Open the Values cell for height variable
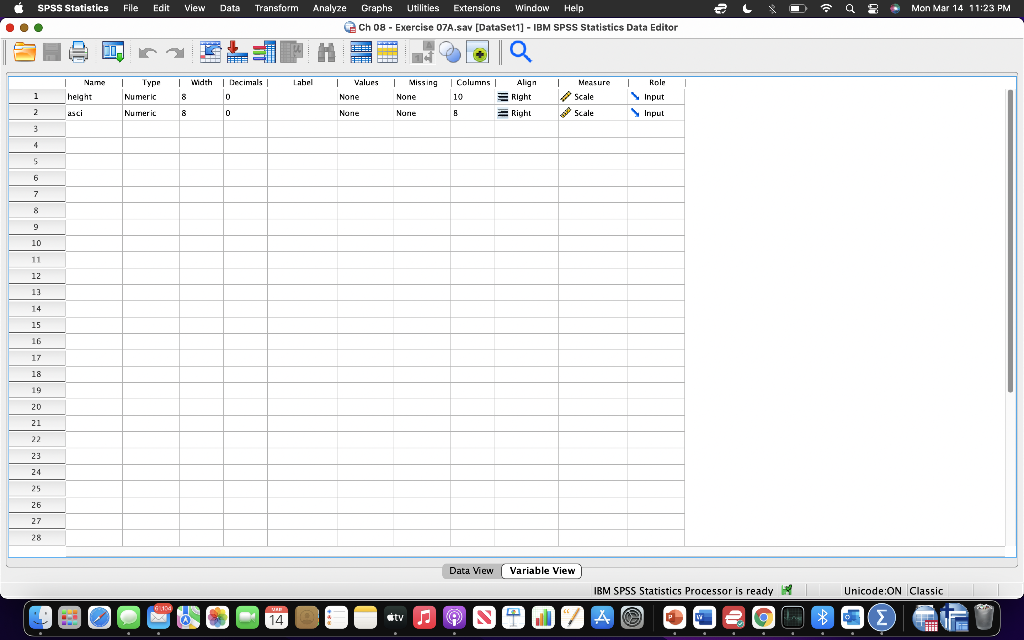 pyautogui.click(x=365, y=96)
